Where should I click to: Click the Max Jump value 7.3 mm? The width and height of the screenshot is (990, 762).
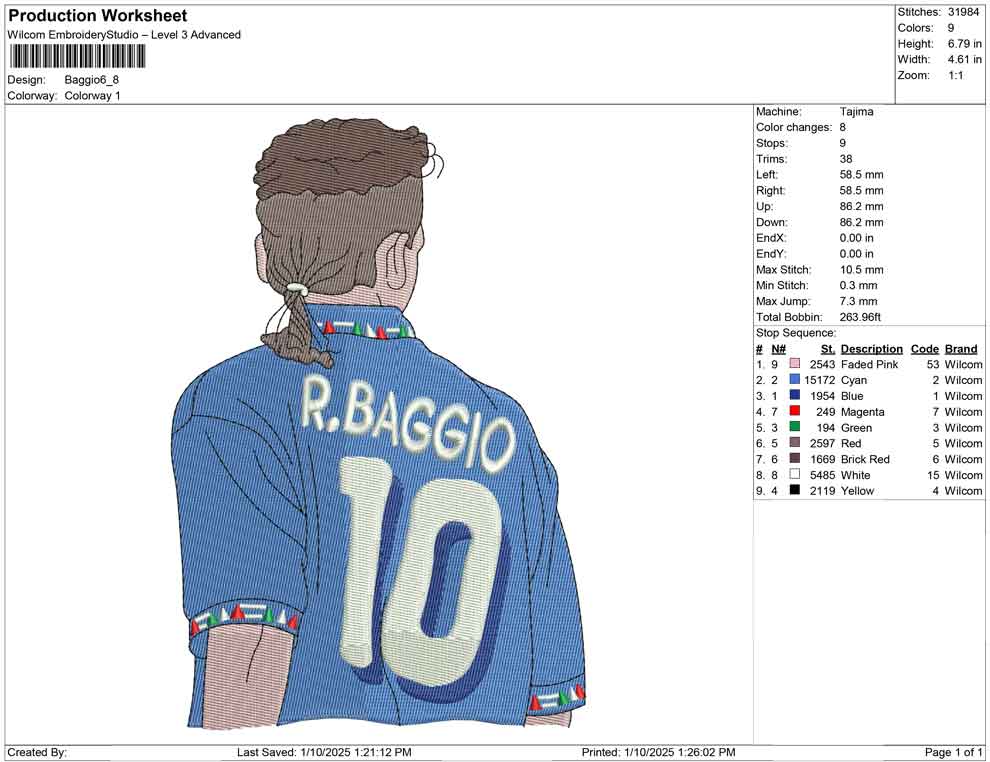point(859,301)
